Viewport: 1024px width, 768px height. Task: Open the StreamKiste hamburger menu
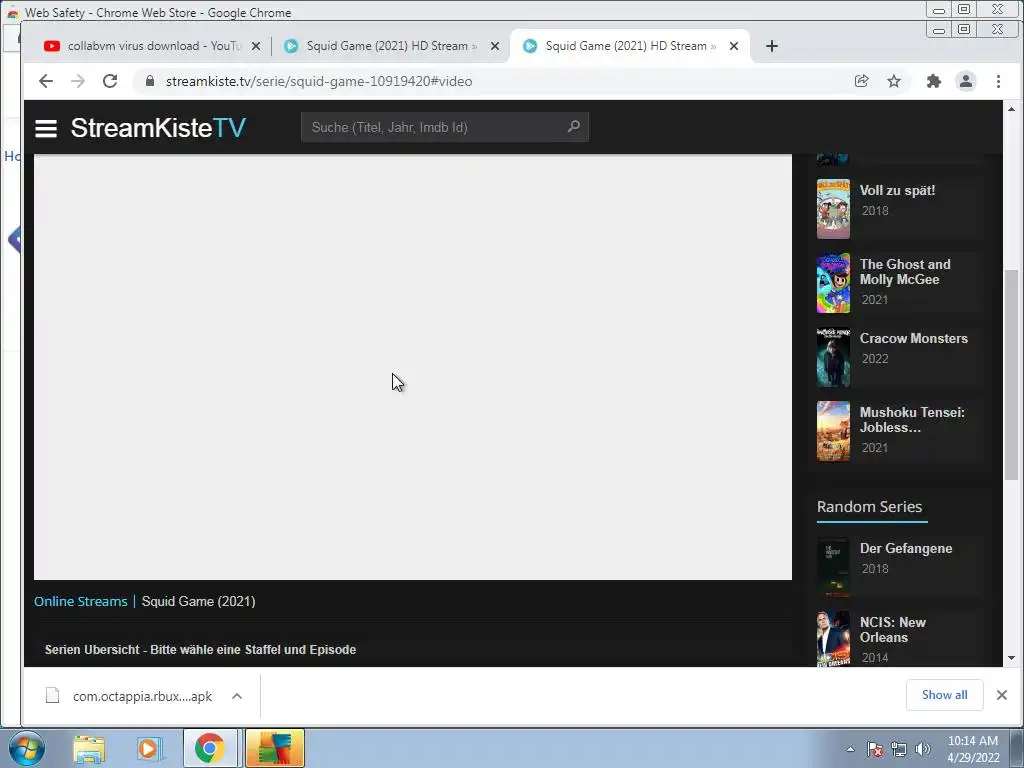click(46, 128)
